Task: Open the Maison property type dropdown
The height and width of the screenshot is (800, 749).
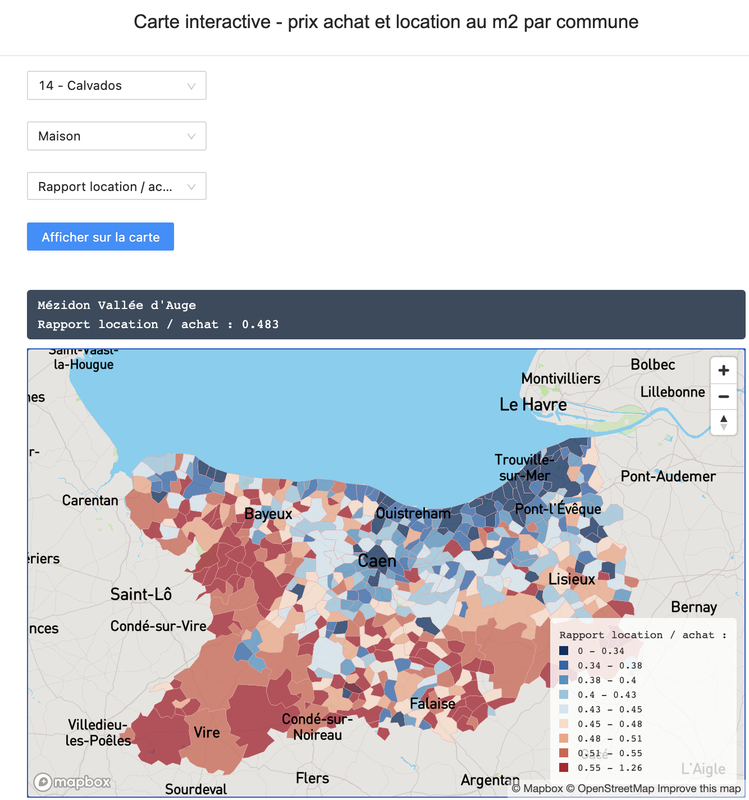Action: coord(116,136)
